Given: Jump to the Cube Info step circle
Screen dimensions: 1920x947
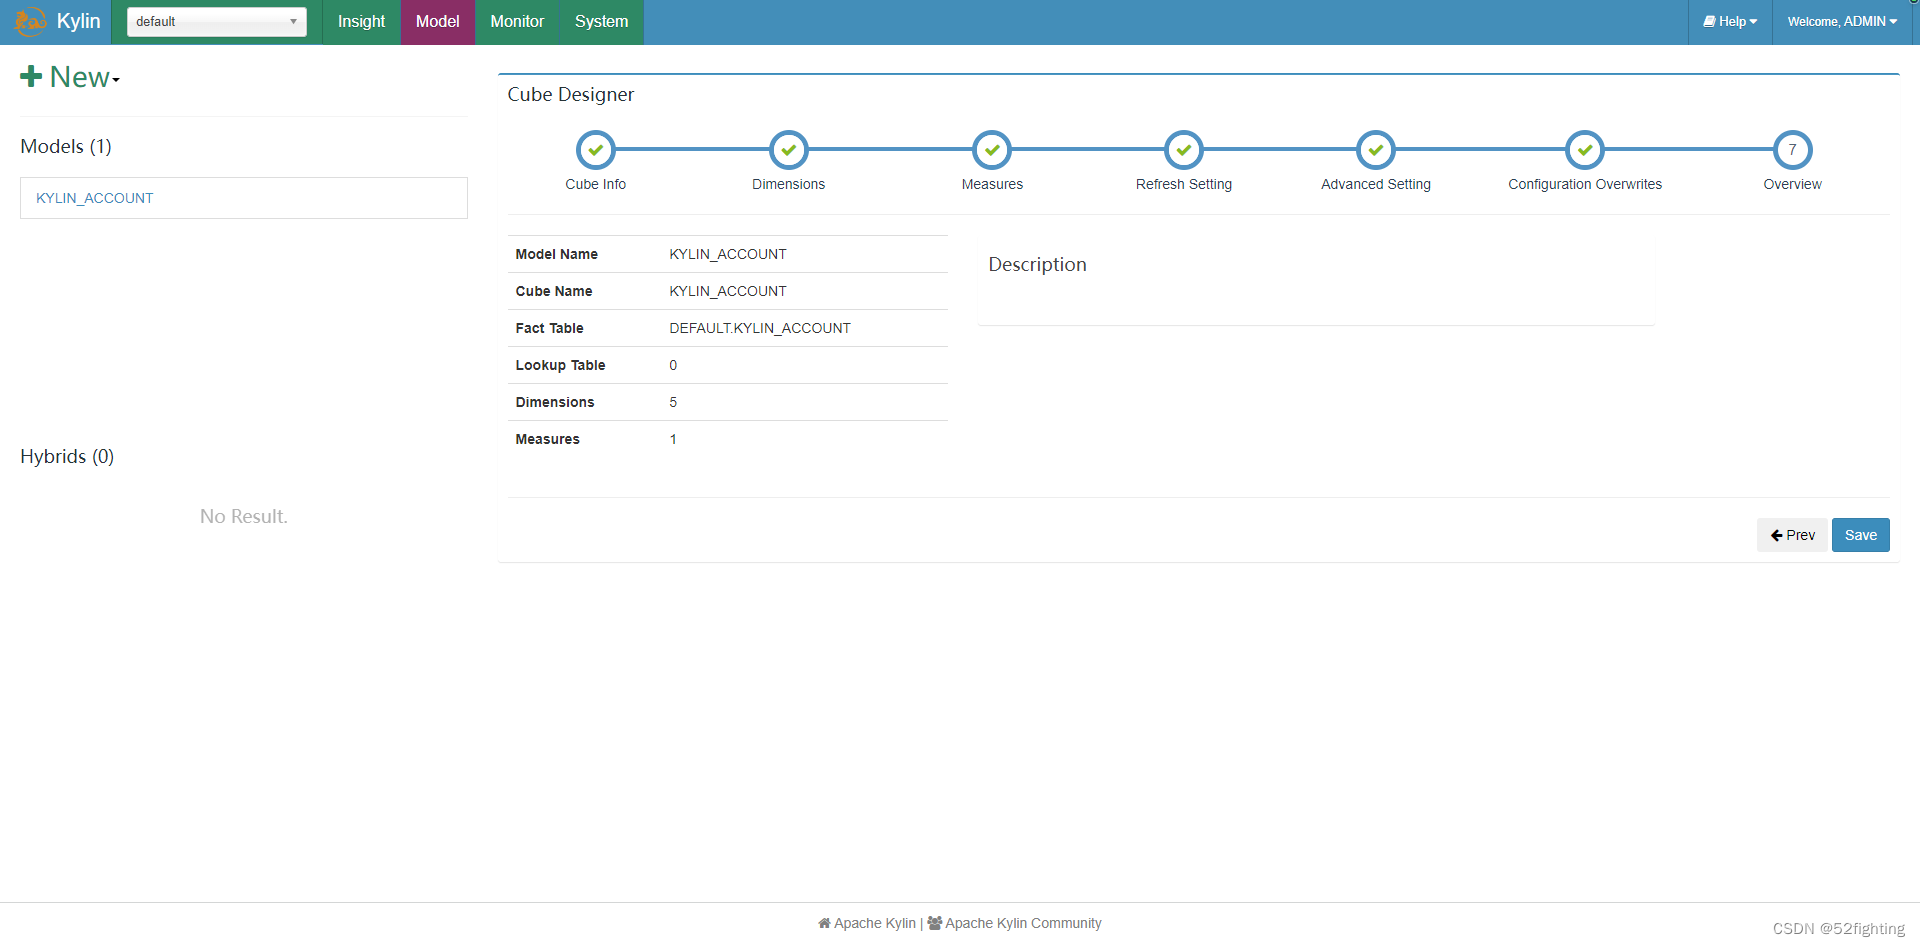Looking at the screenshot, I should [x=596, y=150].
